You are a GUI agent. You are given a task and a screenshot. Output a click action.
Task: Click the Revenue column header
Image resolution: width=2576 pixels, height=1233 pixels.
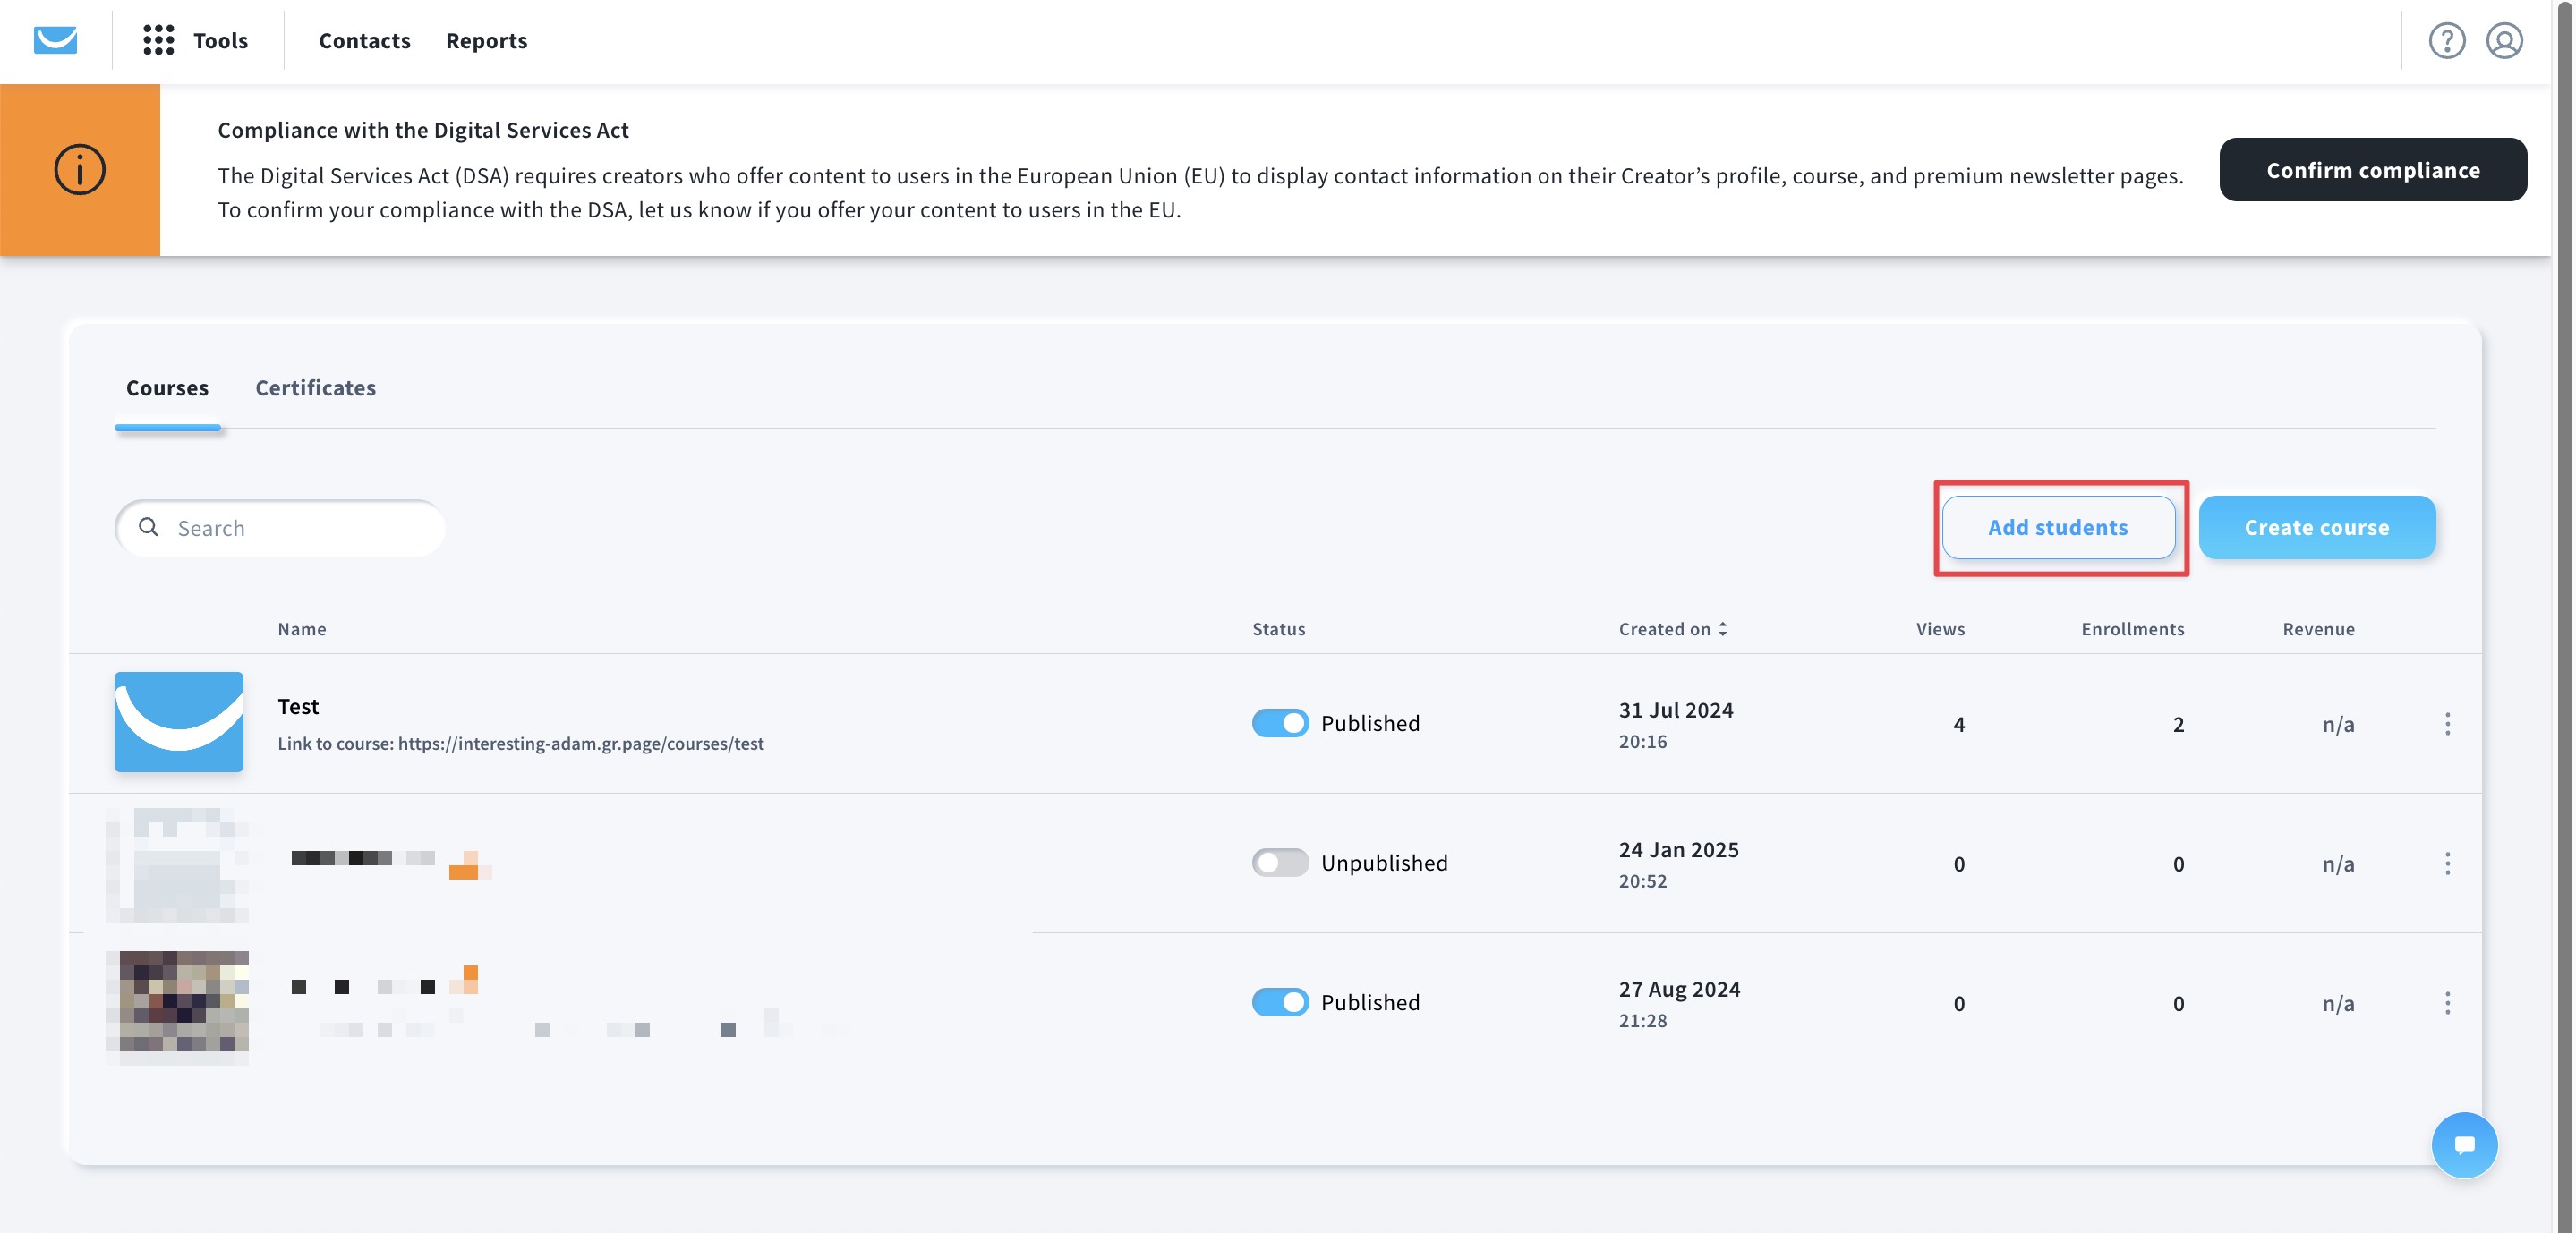2318,629
